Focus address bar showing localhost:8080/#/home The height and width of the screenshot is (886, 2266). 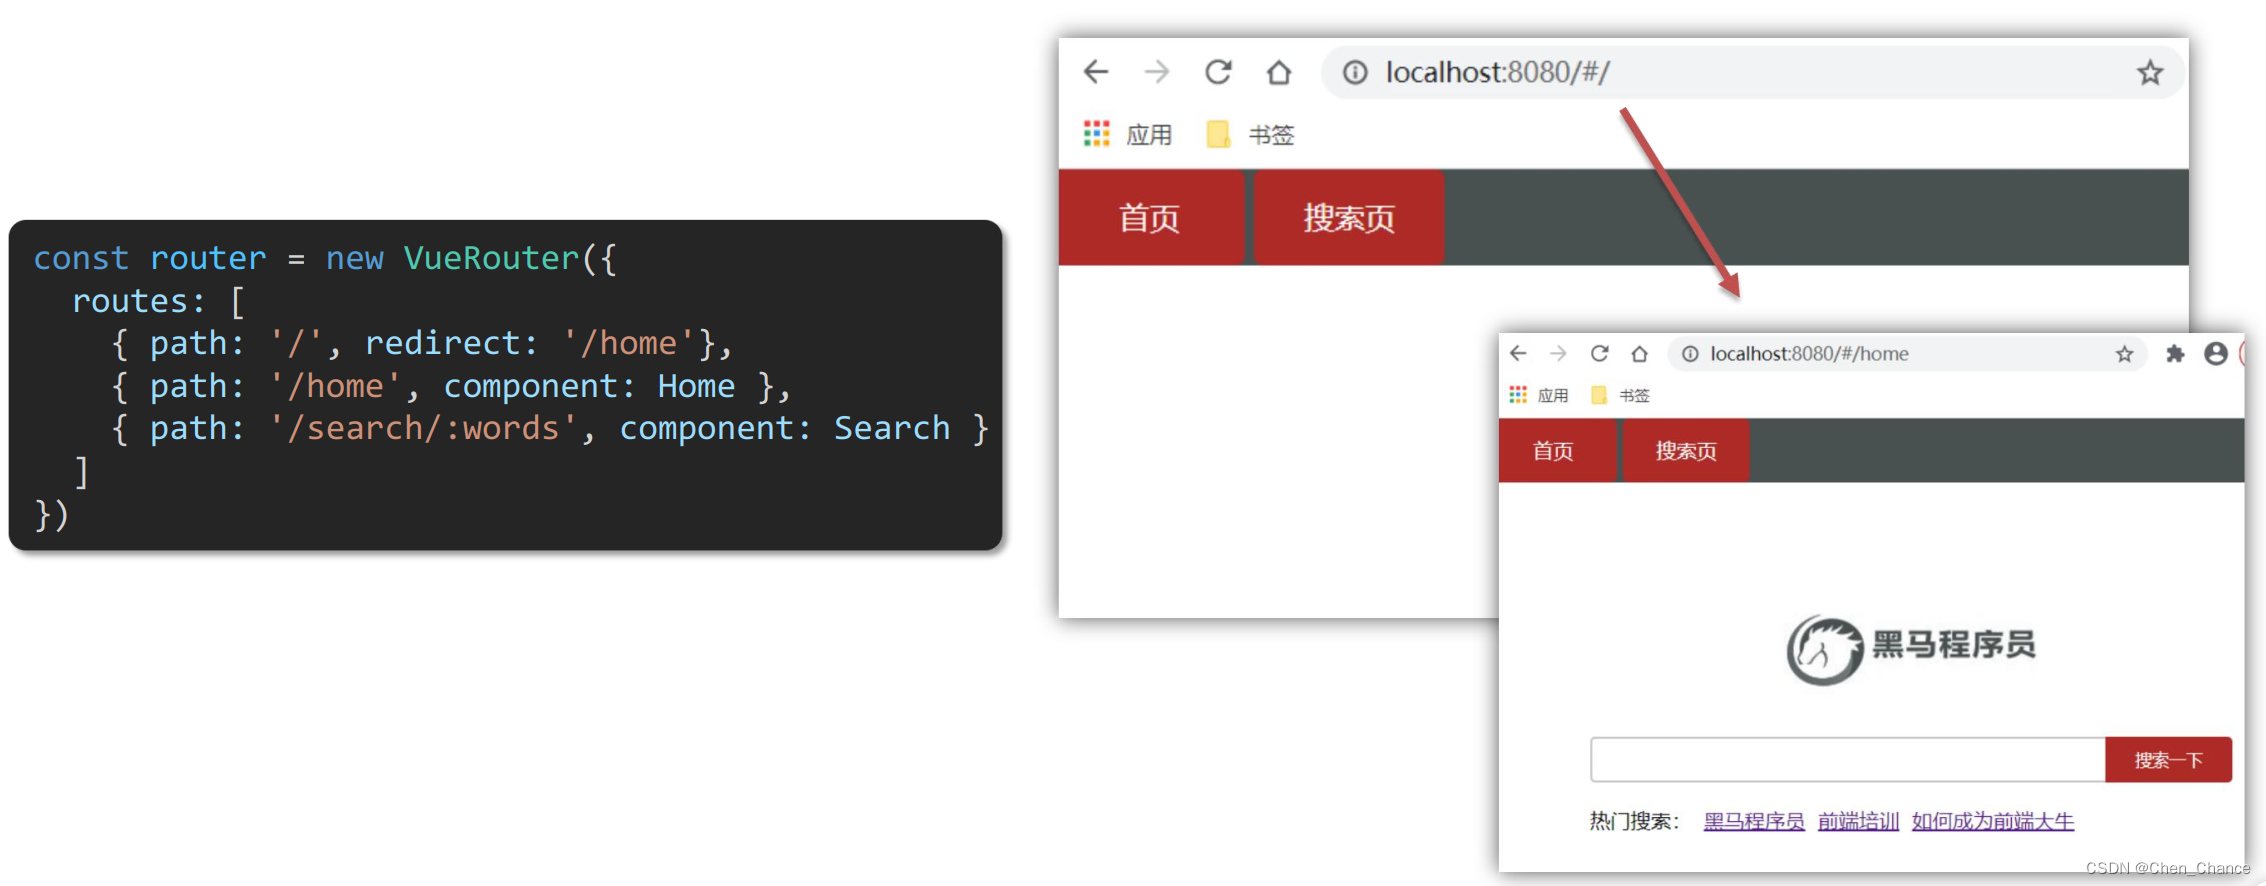click(1906, 354)
